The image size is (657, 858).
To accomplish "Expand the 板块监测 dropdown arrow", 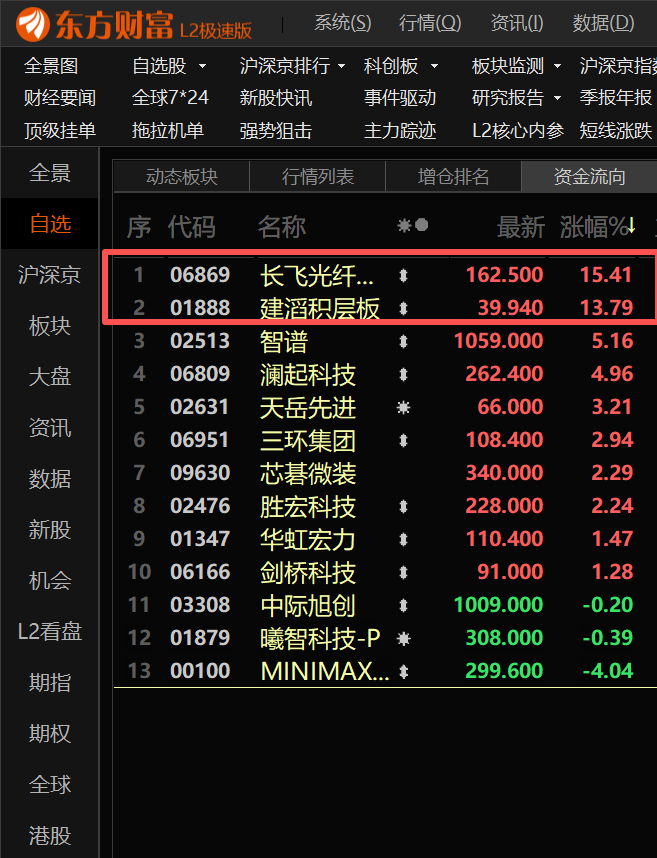I will pyautogui.click(x=557, y=66).
